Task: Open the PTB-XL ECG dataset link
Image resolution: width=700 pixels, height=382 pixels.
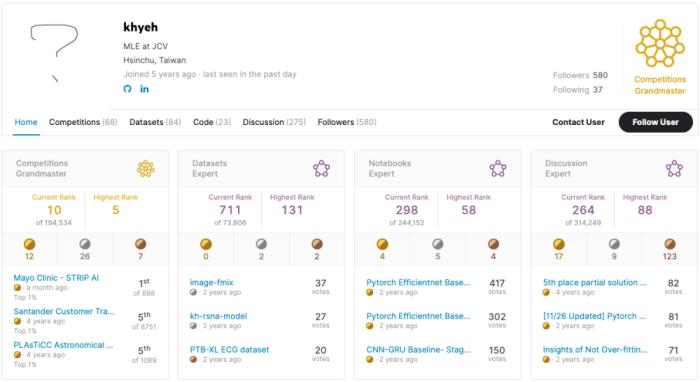Action: [229, 349]
